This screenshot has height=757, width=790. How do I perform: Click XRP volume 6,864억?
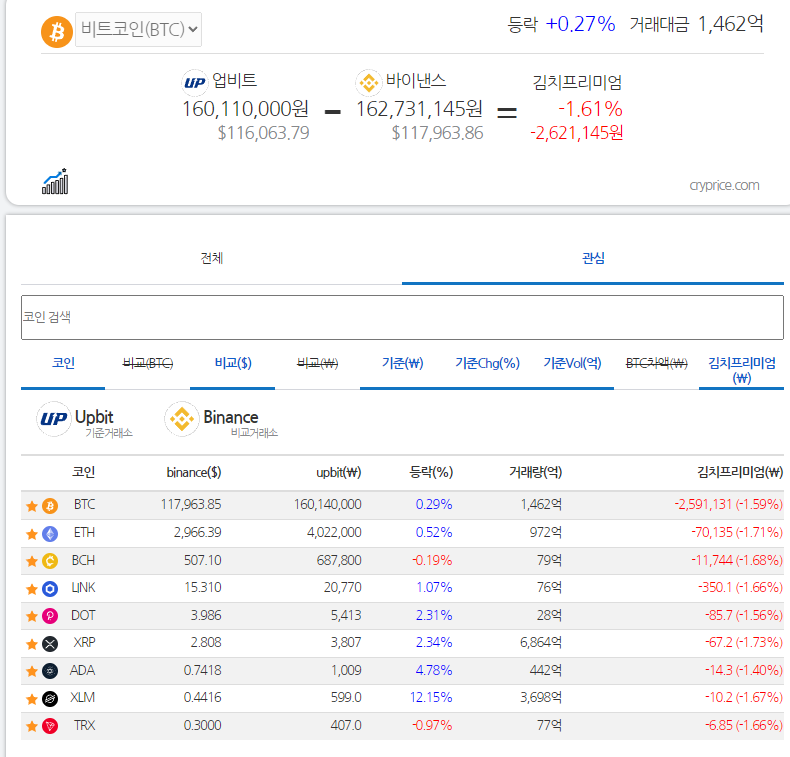(541, 643)
